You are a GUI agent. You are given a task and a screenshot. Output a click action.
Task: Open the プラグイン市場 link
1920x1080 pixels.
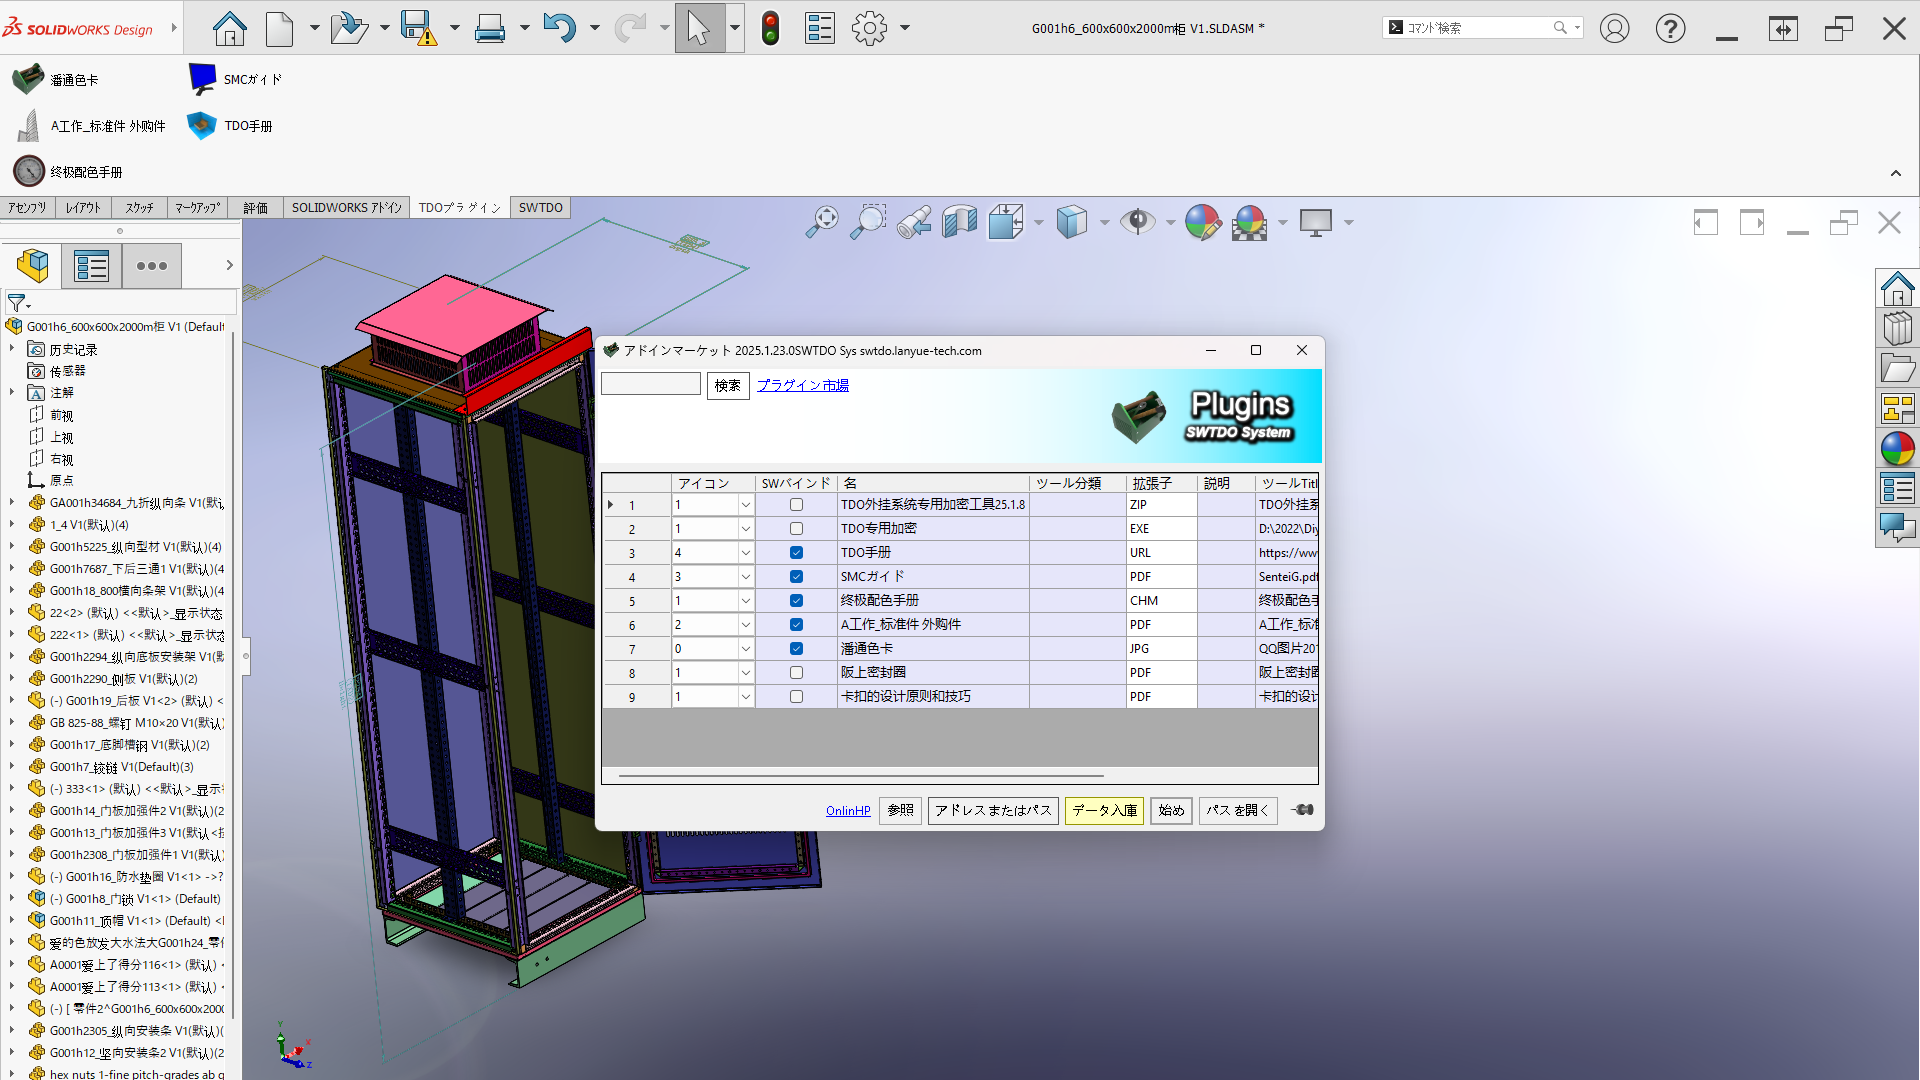[802, 385]
